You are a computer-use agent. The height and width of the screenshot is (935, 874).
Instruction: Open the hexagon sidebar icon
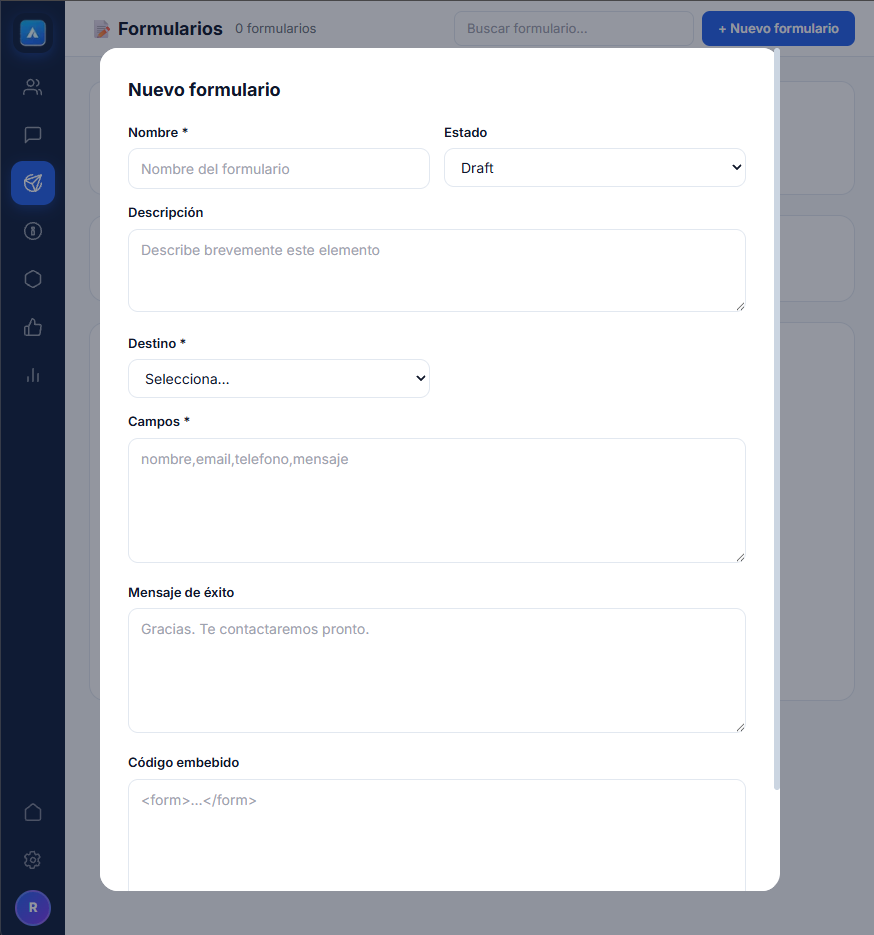coord(33,279)
